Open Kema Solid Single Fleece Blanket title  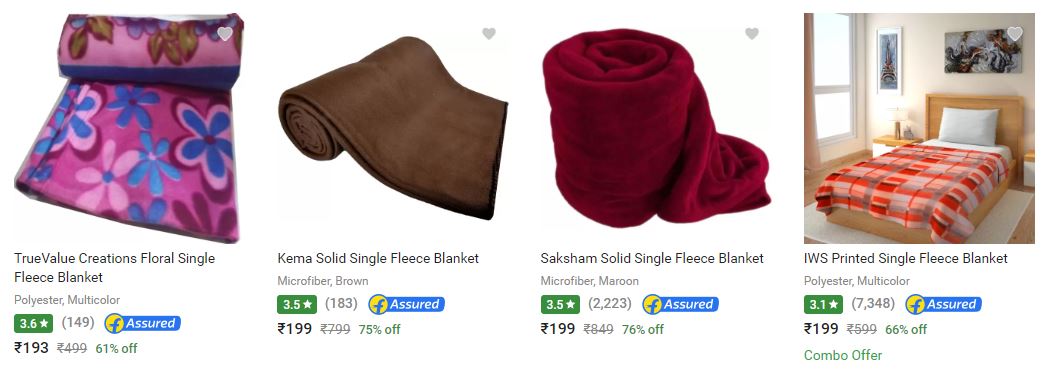click(x=378, y=258)
